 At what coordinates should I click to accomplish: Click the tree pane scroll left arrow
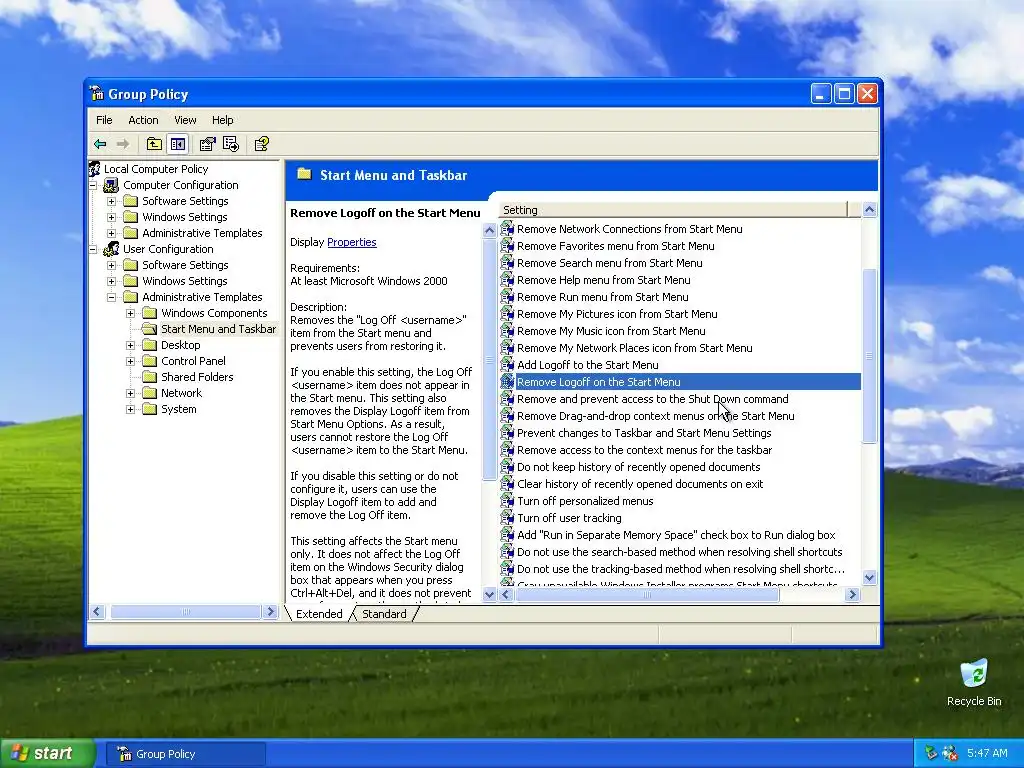(97, 612)
